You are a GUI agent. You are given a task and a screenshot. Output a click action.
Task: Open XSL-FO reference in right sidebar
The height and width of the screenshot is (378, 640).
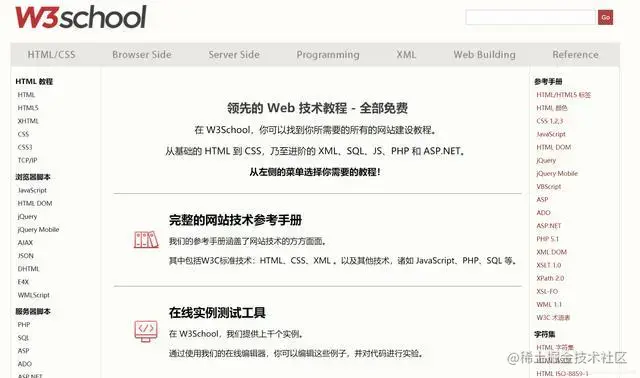tap(547, 291)
